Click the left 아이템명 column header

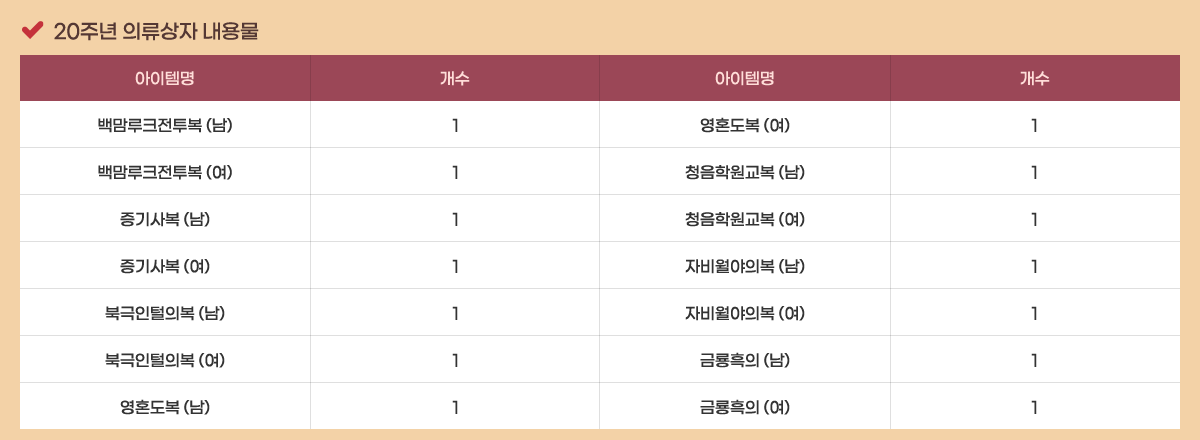point(165,78)
